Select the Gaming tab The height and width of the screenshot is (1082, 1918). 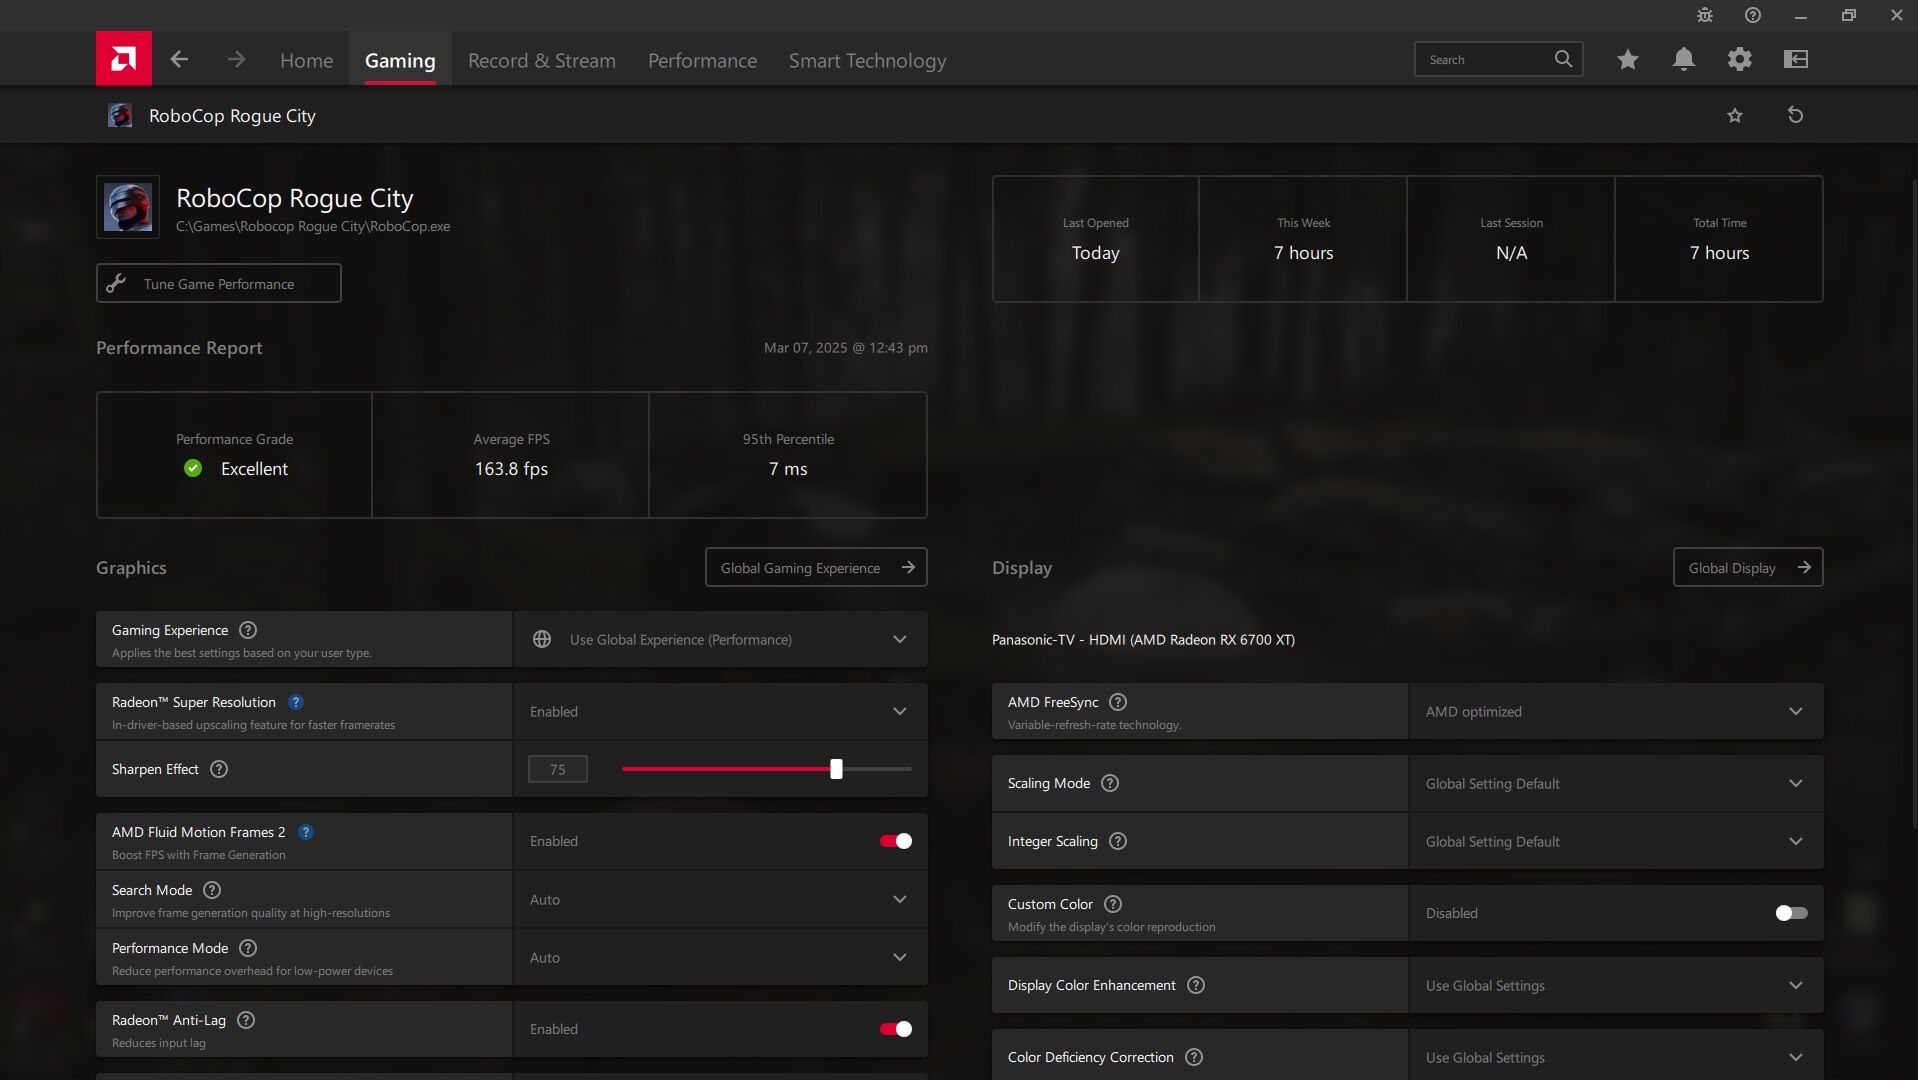coord(400,60)
